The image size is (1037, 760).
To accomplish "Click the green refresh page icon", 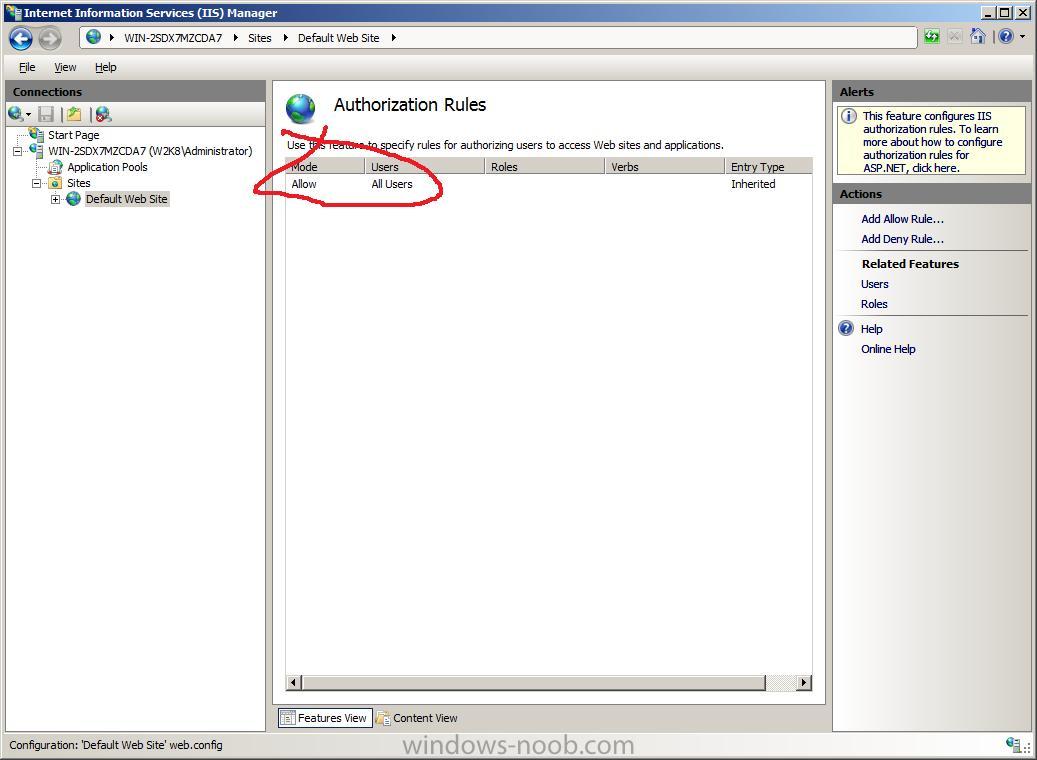I will pyautogui.click(x=932, y=37).
